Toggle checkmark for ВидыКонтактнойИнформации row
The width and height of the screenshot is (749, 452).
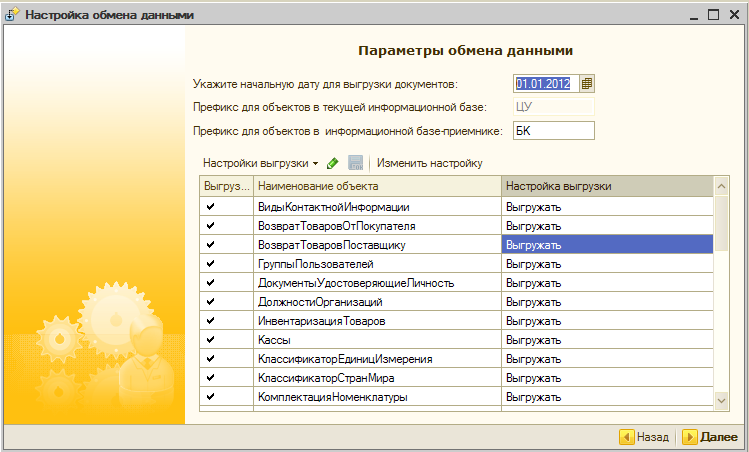211,207
